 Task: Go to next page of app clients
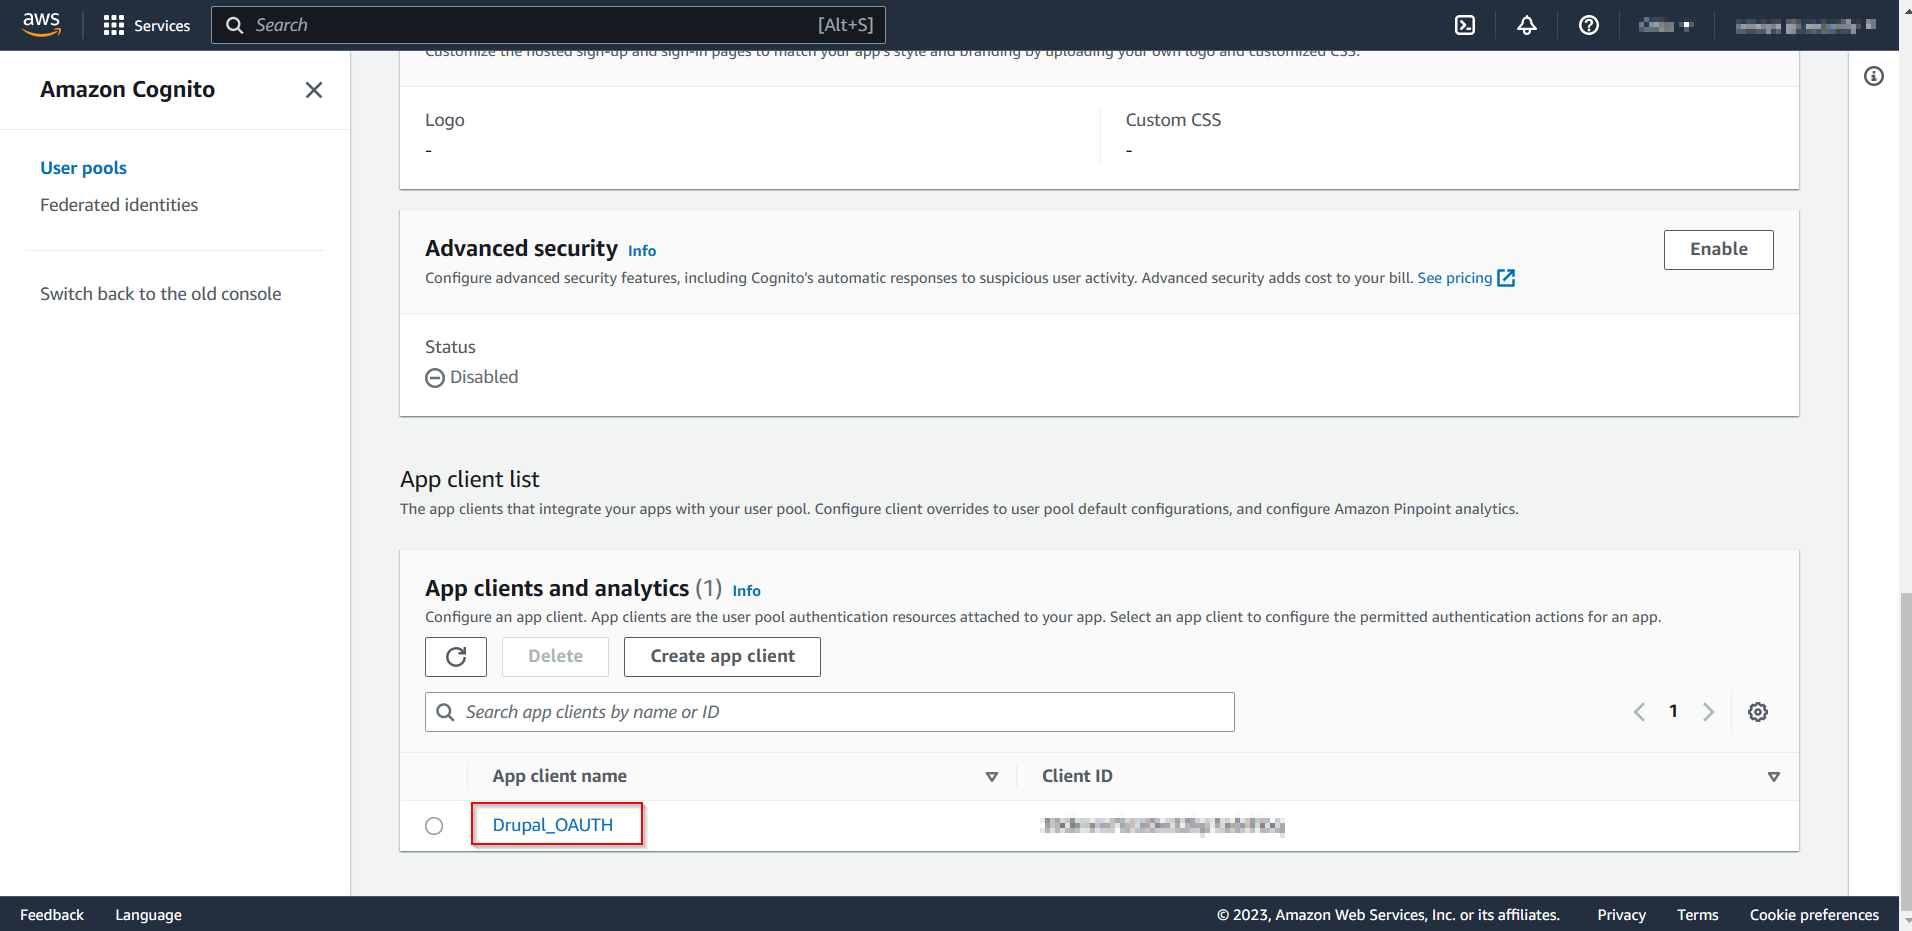coord(1709,712)
